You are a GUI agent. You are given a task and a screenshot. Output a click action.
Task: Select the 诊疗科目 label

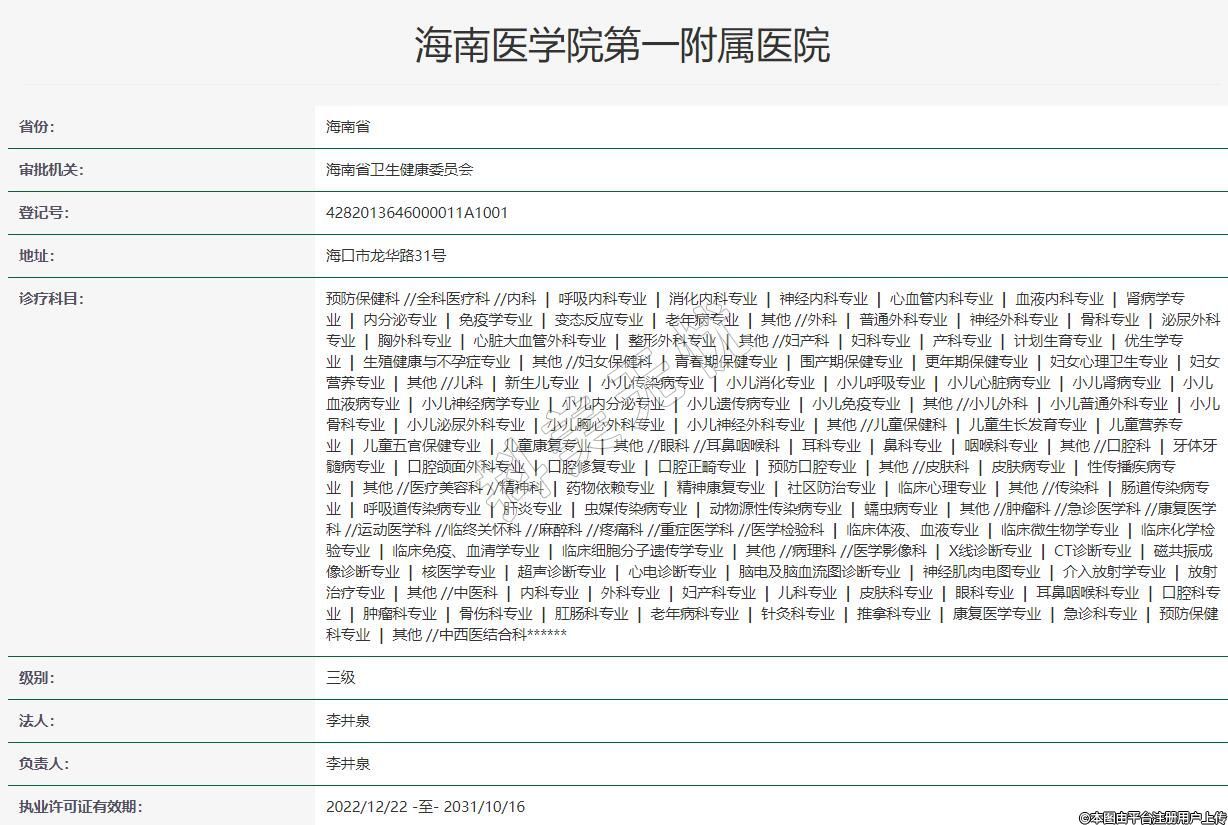[x=51, y=298]
